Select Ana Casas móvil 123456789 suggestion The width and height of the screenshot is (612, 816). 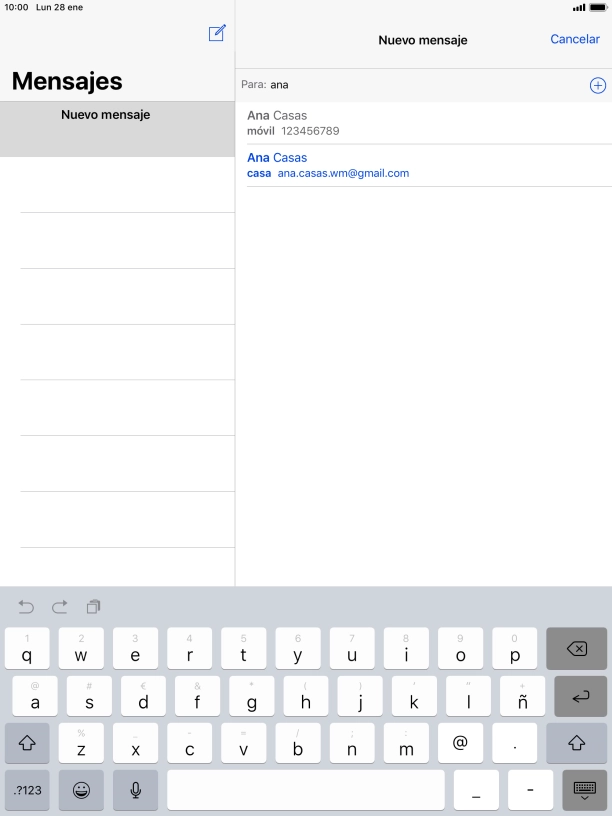click(423, 123)
